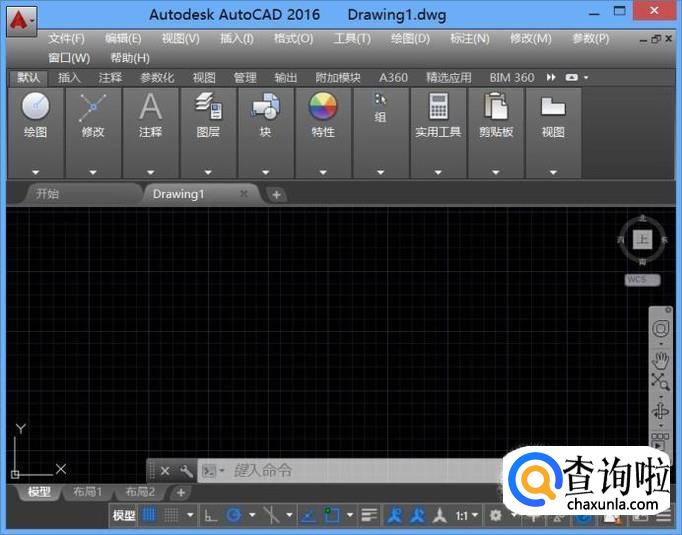682x535 pixels.
Task: Open a new drawing tab with plus button
Action: point(276,194)
